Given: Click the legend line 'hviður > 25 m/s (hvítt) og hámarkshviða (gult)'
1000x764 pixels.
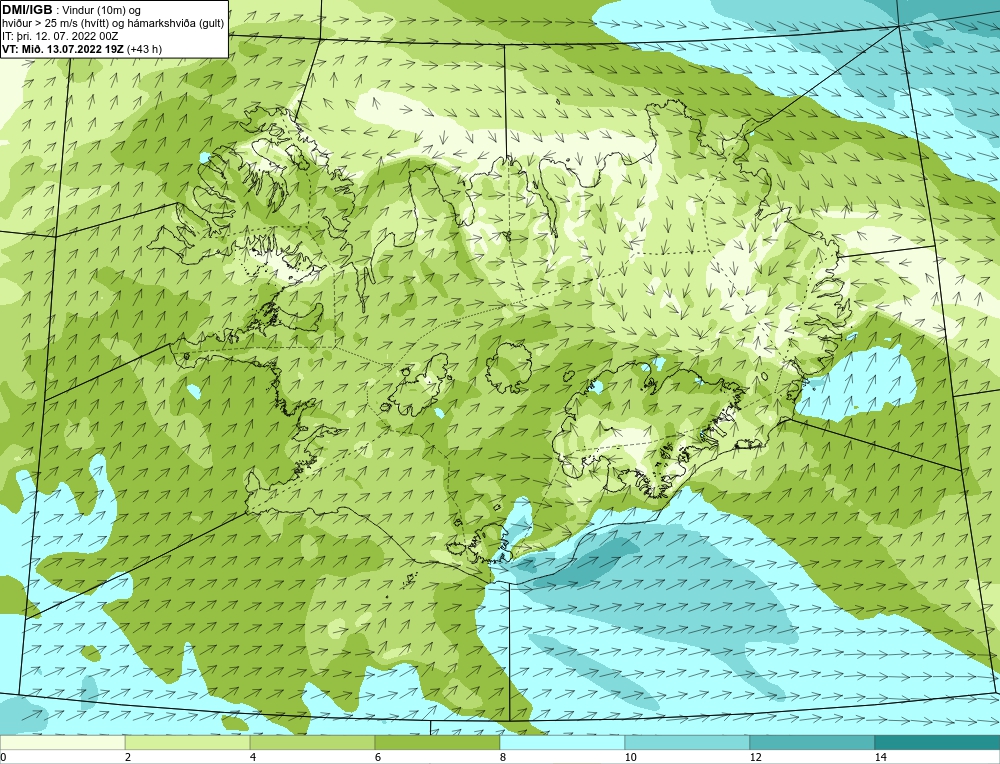Looking at the screenshot, I should click(x=114, y=24).
